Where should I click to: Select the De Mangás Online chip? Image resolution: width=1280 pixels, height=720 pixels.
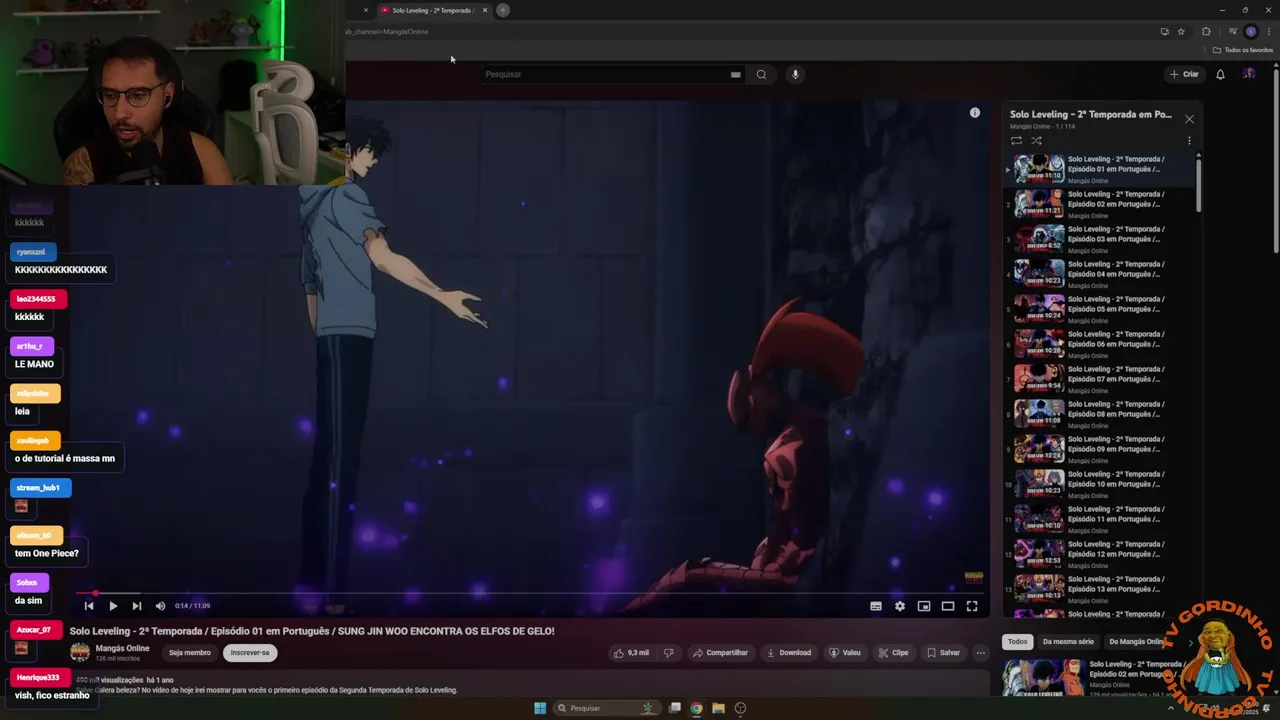tap(1137, 642)
